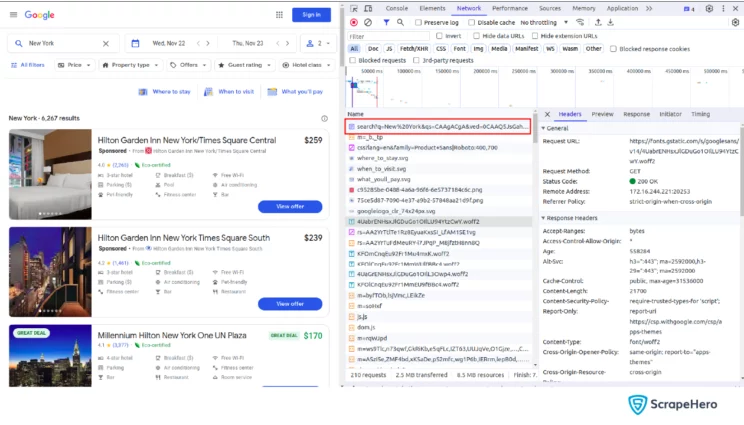Open the check-in calendar icon
This screenshot has height=425, width=744.
[135, 43]
